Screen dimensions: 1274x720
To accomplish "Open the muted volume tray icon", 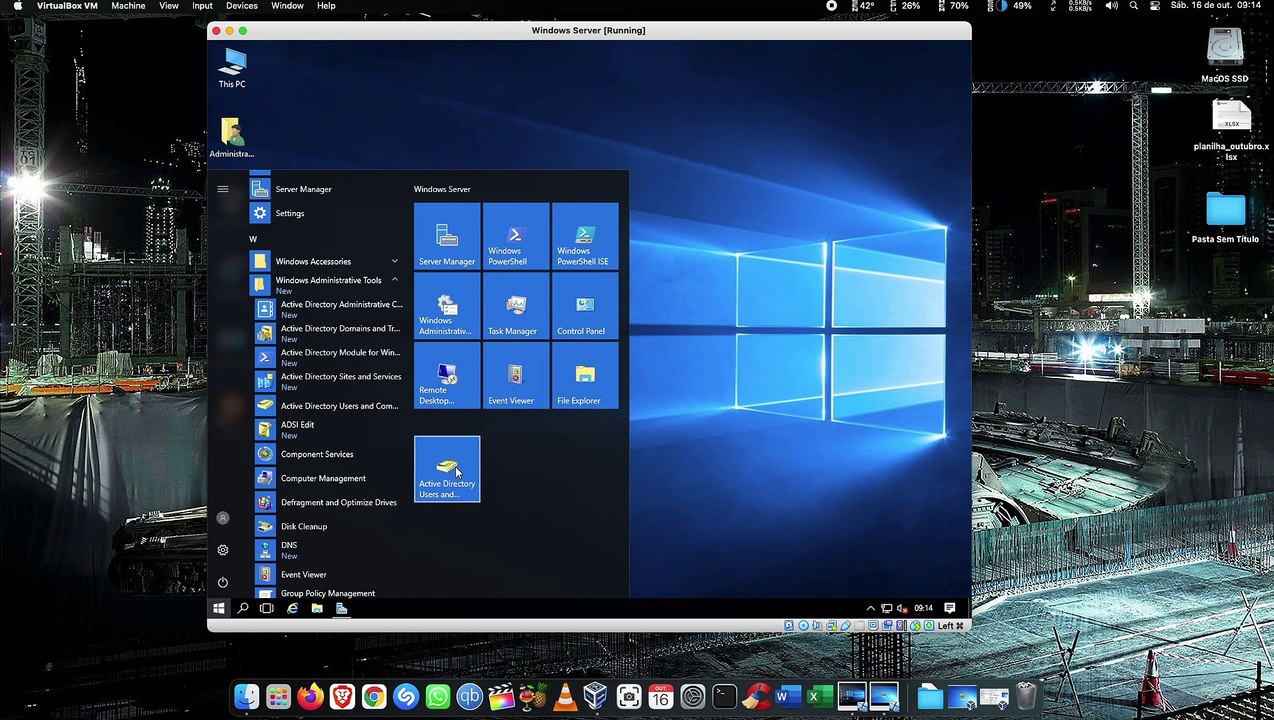I will tap(901, 608).
